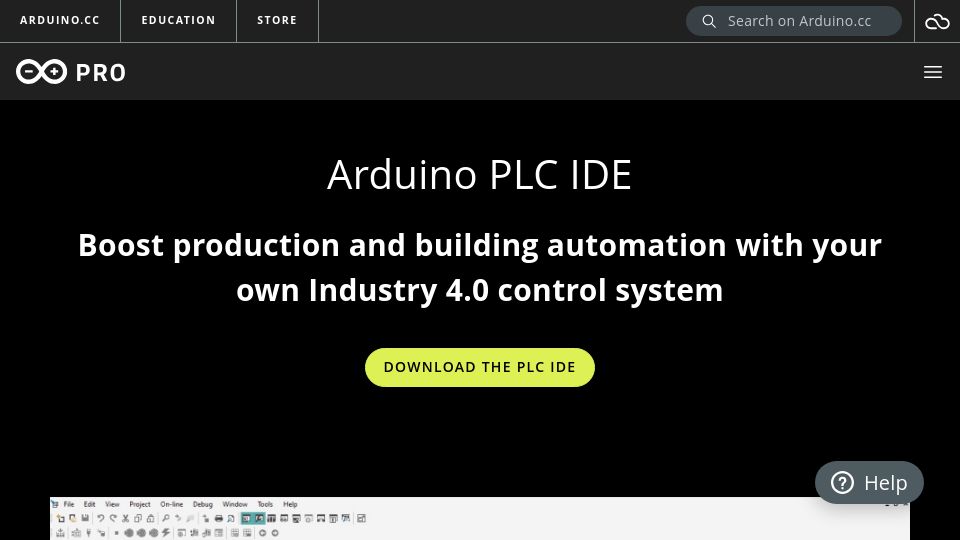Click the magnifier search icon

[x=709, y=21]
